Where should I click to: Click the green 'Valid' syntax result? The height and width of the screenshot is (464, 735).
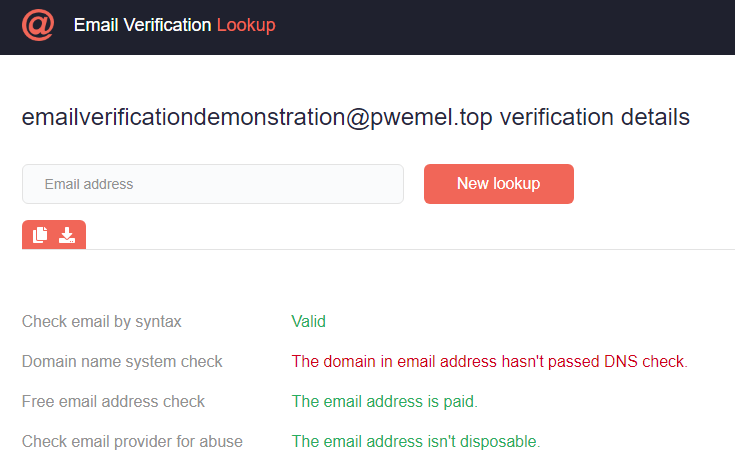pos(308,321)
